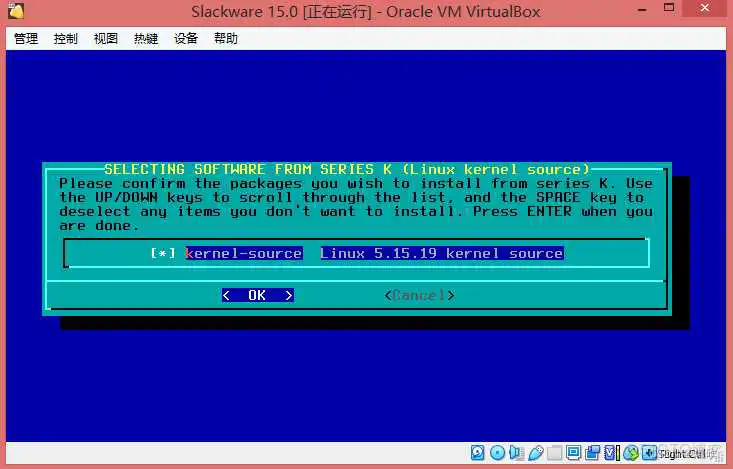Image resolution: width=733 pixels, height=469 pixels.
Task: Open the 设备 menu
Action: click(186, 38)
